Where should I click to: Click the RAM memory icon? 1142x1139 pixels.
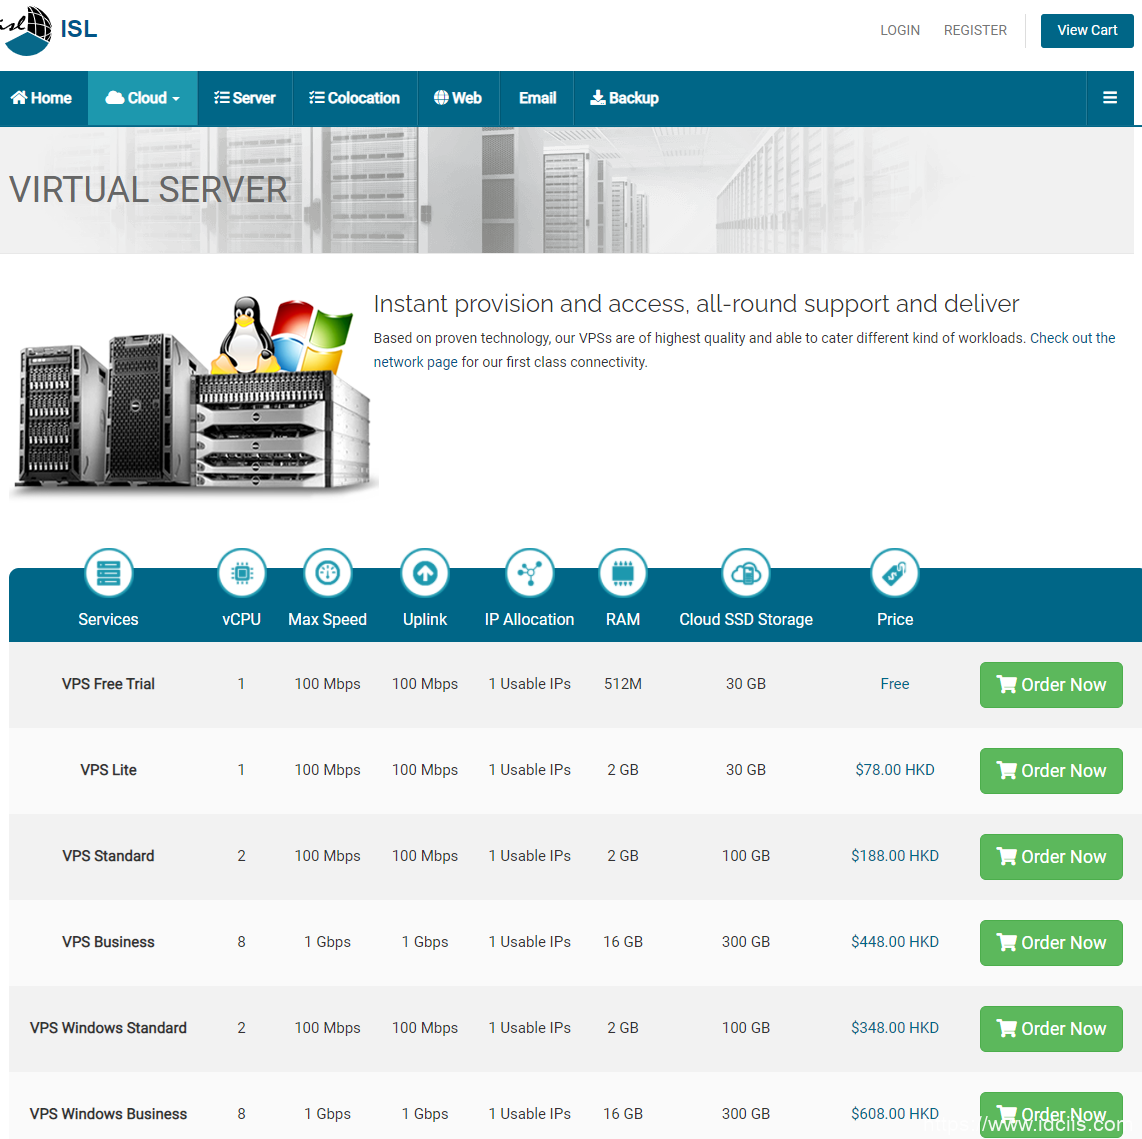pos(623,573)
